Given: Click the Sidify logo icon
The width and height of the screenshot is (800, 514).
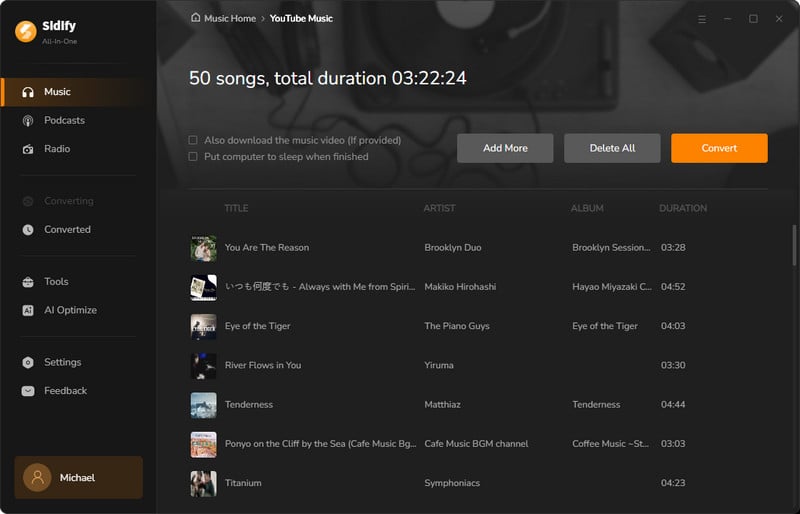Looking at the screenshot, I should [x=26, y=31].
